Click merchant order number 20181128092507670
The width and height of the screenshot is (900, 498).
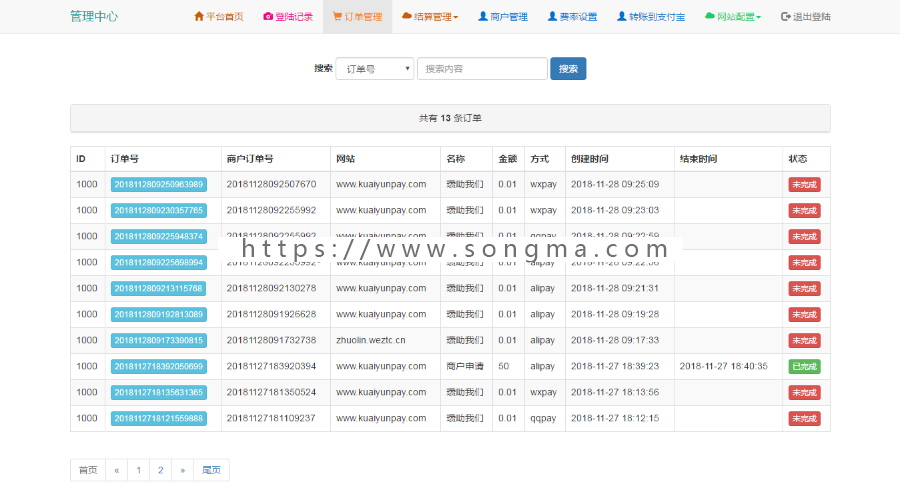click(x=271, y=184)
